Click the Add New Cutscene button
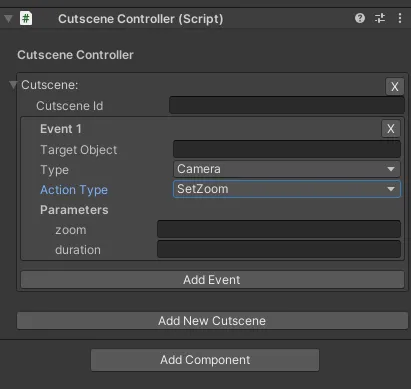 [x=212, y=321]
